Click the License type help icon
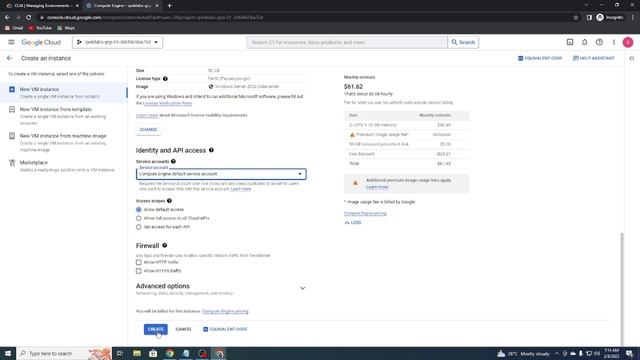 [165, 78]
